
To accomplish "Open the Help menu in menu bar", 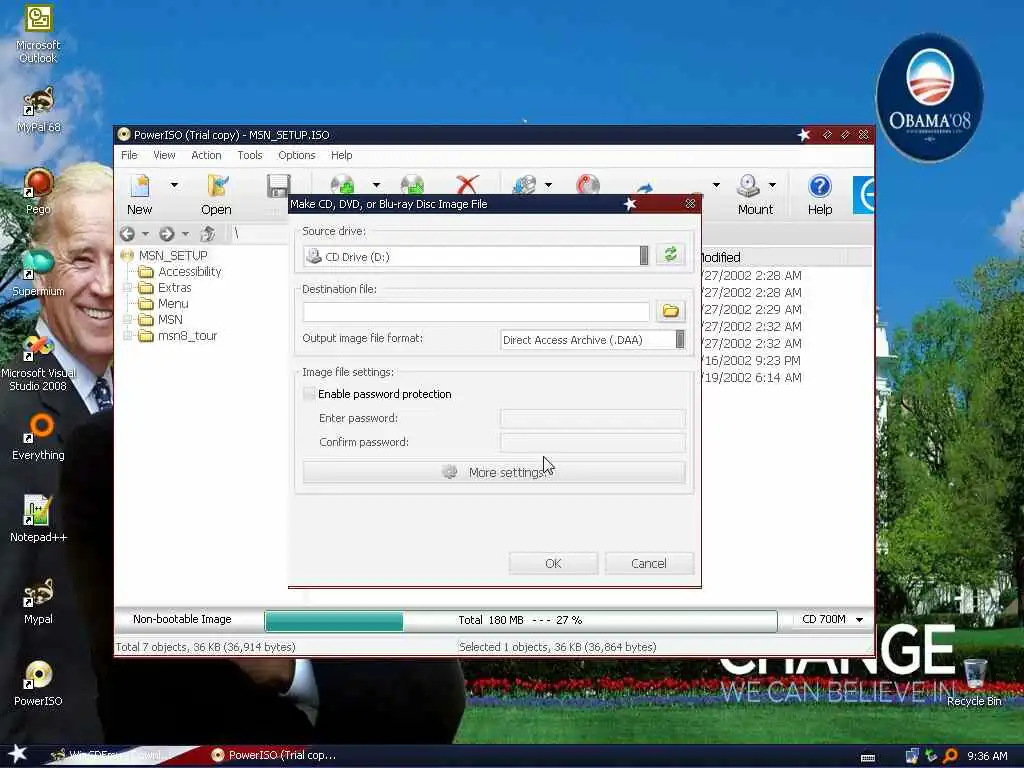I will tap(341, 155).
